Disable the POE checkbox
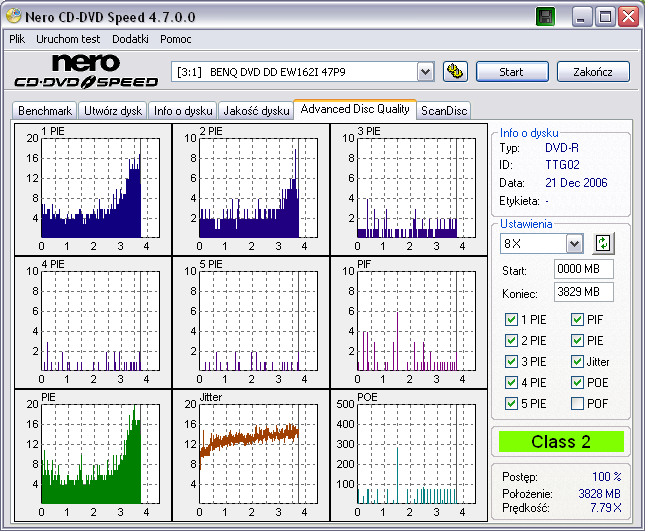The width and height of the screenshot is (645, 531). (x=577, y=383)
